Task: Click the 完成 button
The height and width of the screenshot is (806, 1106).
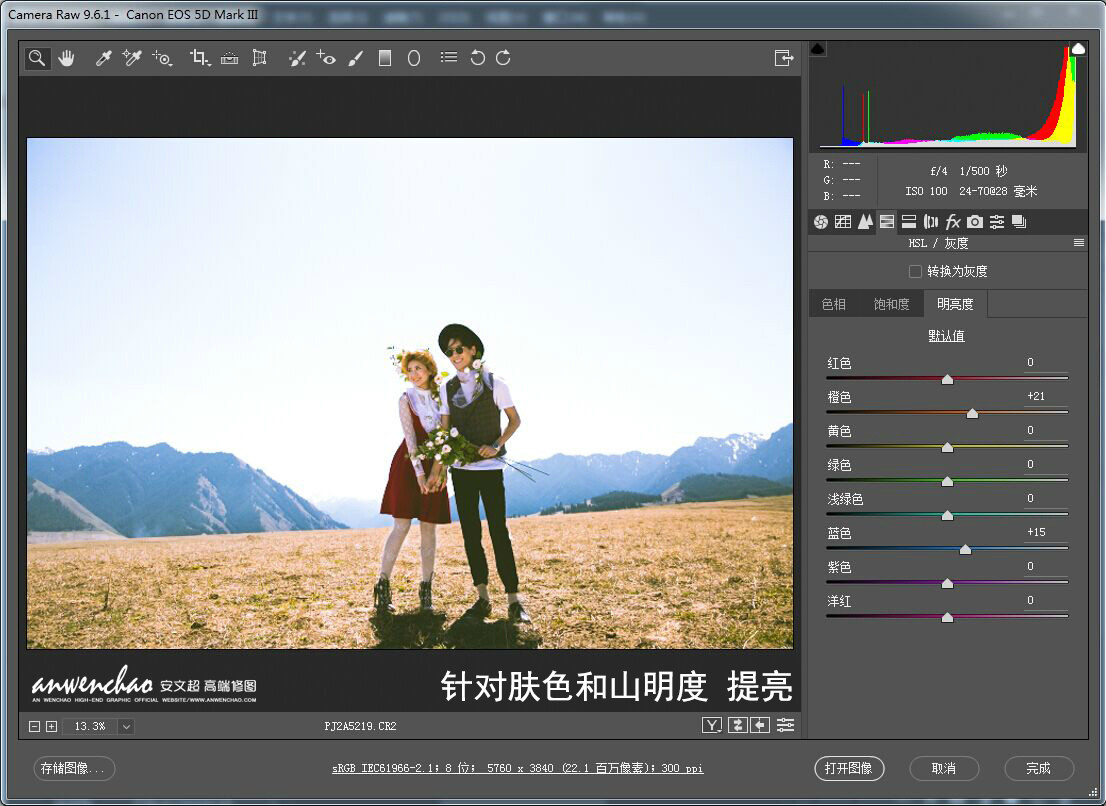Action: [1038, 768]
